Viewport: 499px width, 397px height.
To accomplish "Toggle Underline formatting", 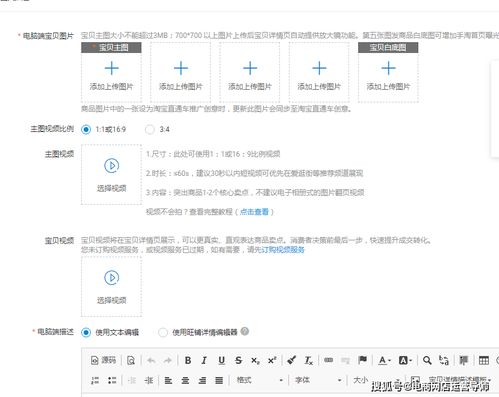I will click(221, 360).
